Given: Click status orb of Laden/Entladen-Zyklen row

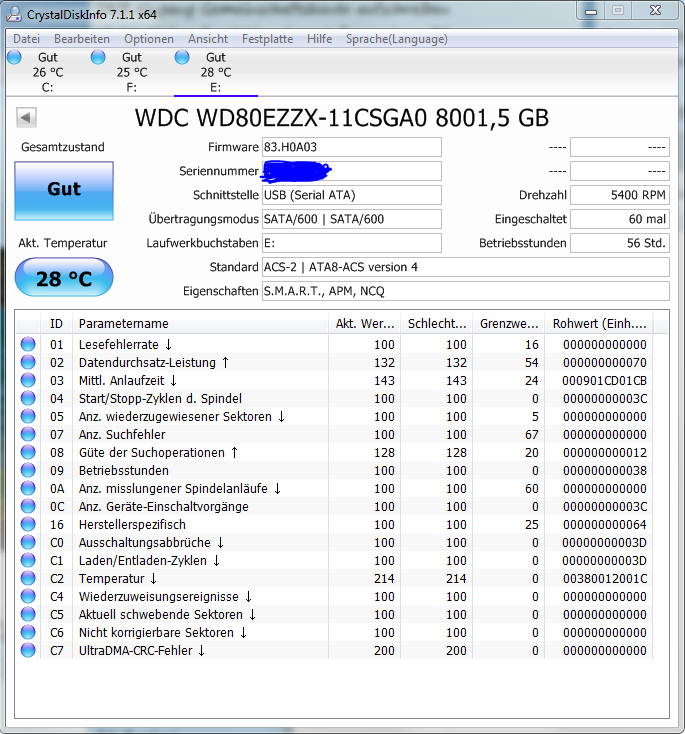Looking at the screenshot, I should tap(28, 560).
